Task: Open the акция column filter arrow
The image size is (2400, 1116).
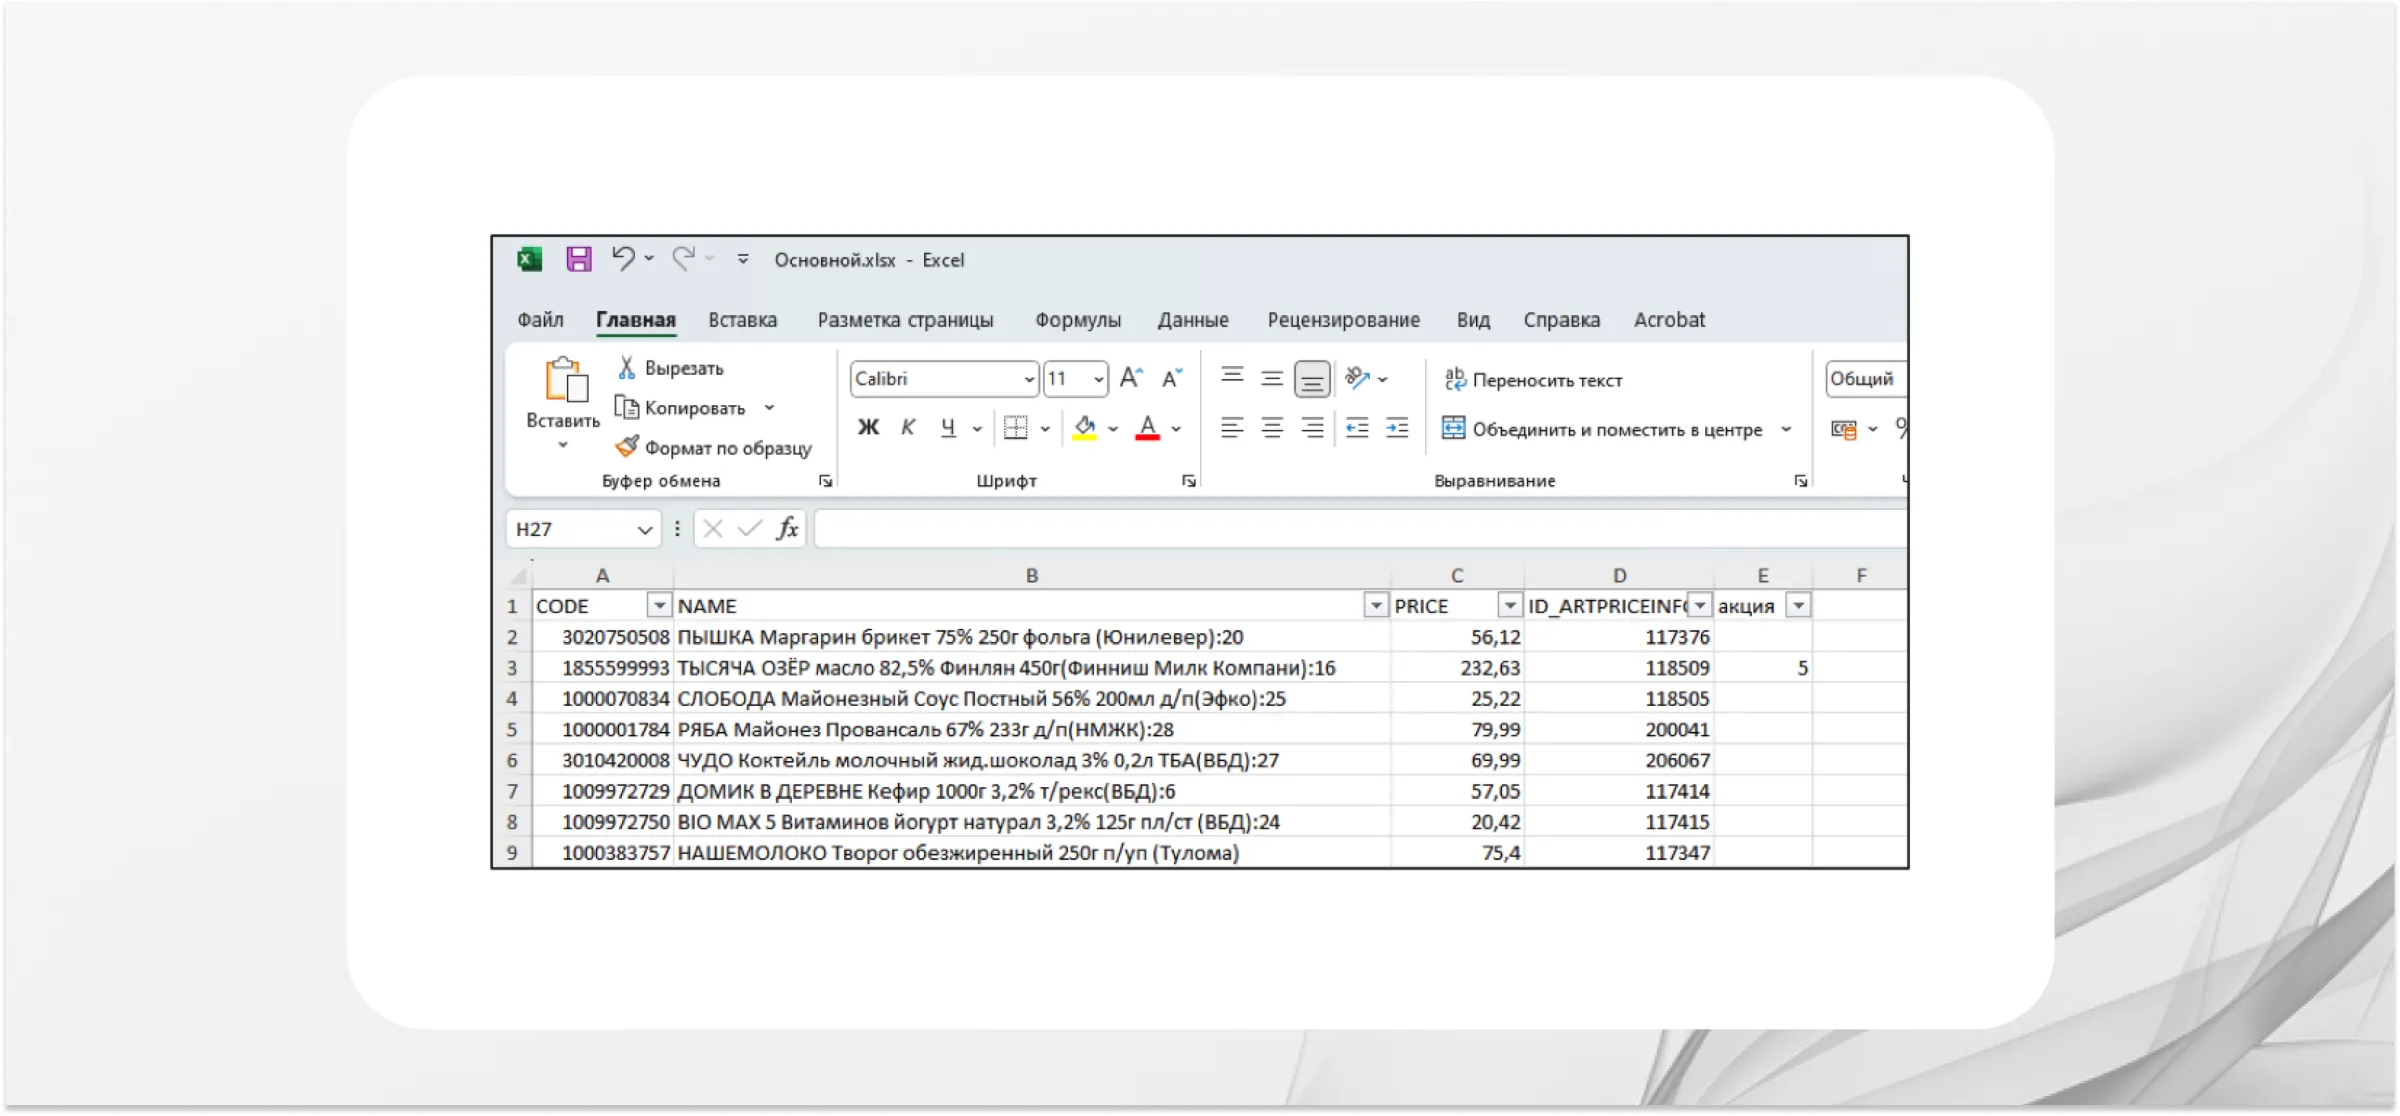Action: 1798,606
